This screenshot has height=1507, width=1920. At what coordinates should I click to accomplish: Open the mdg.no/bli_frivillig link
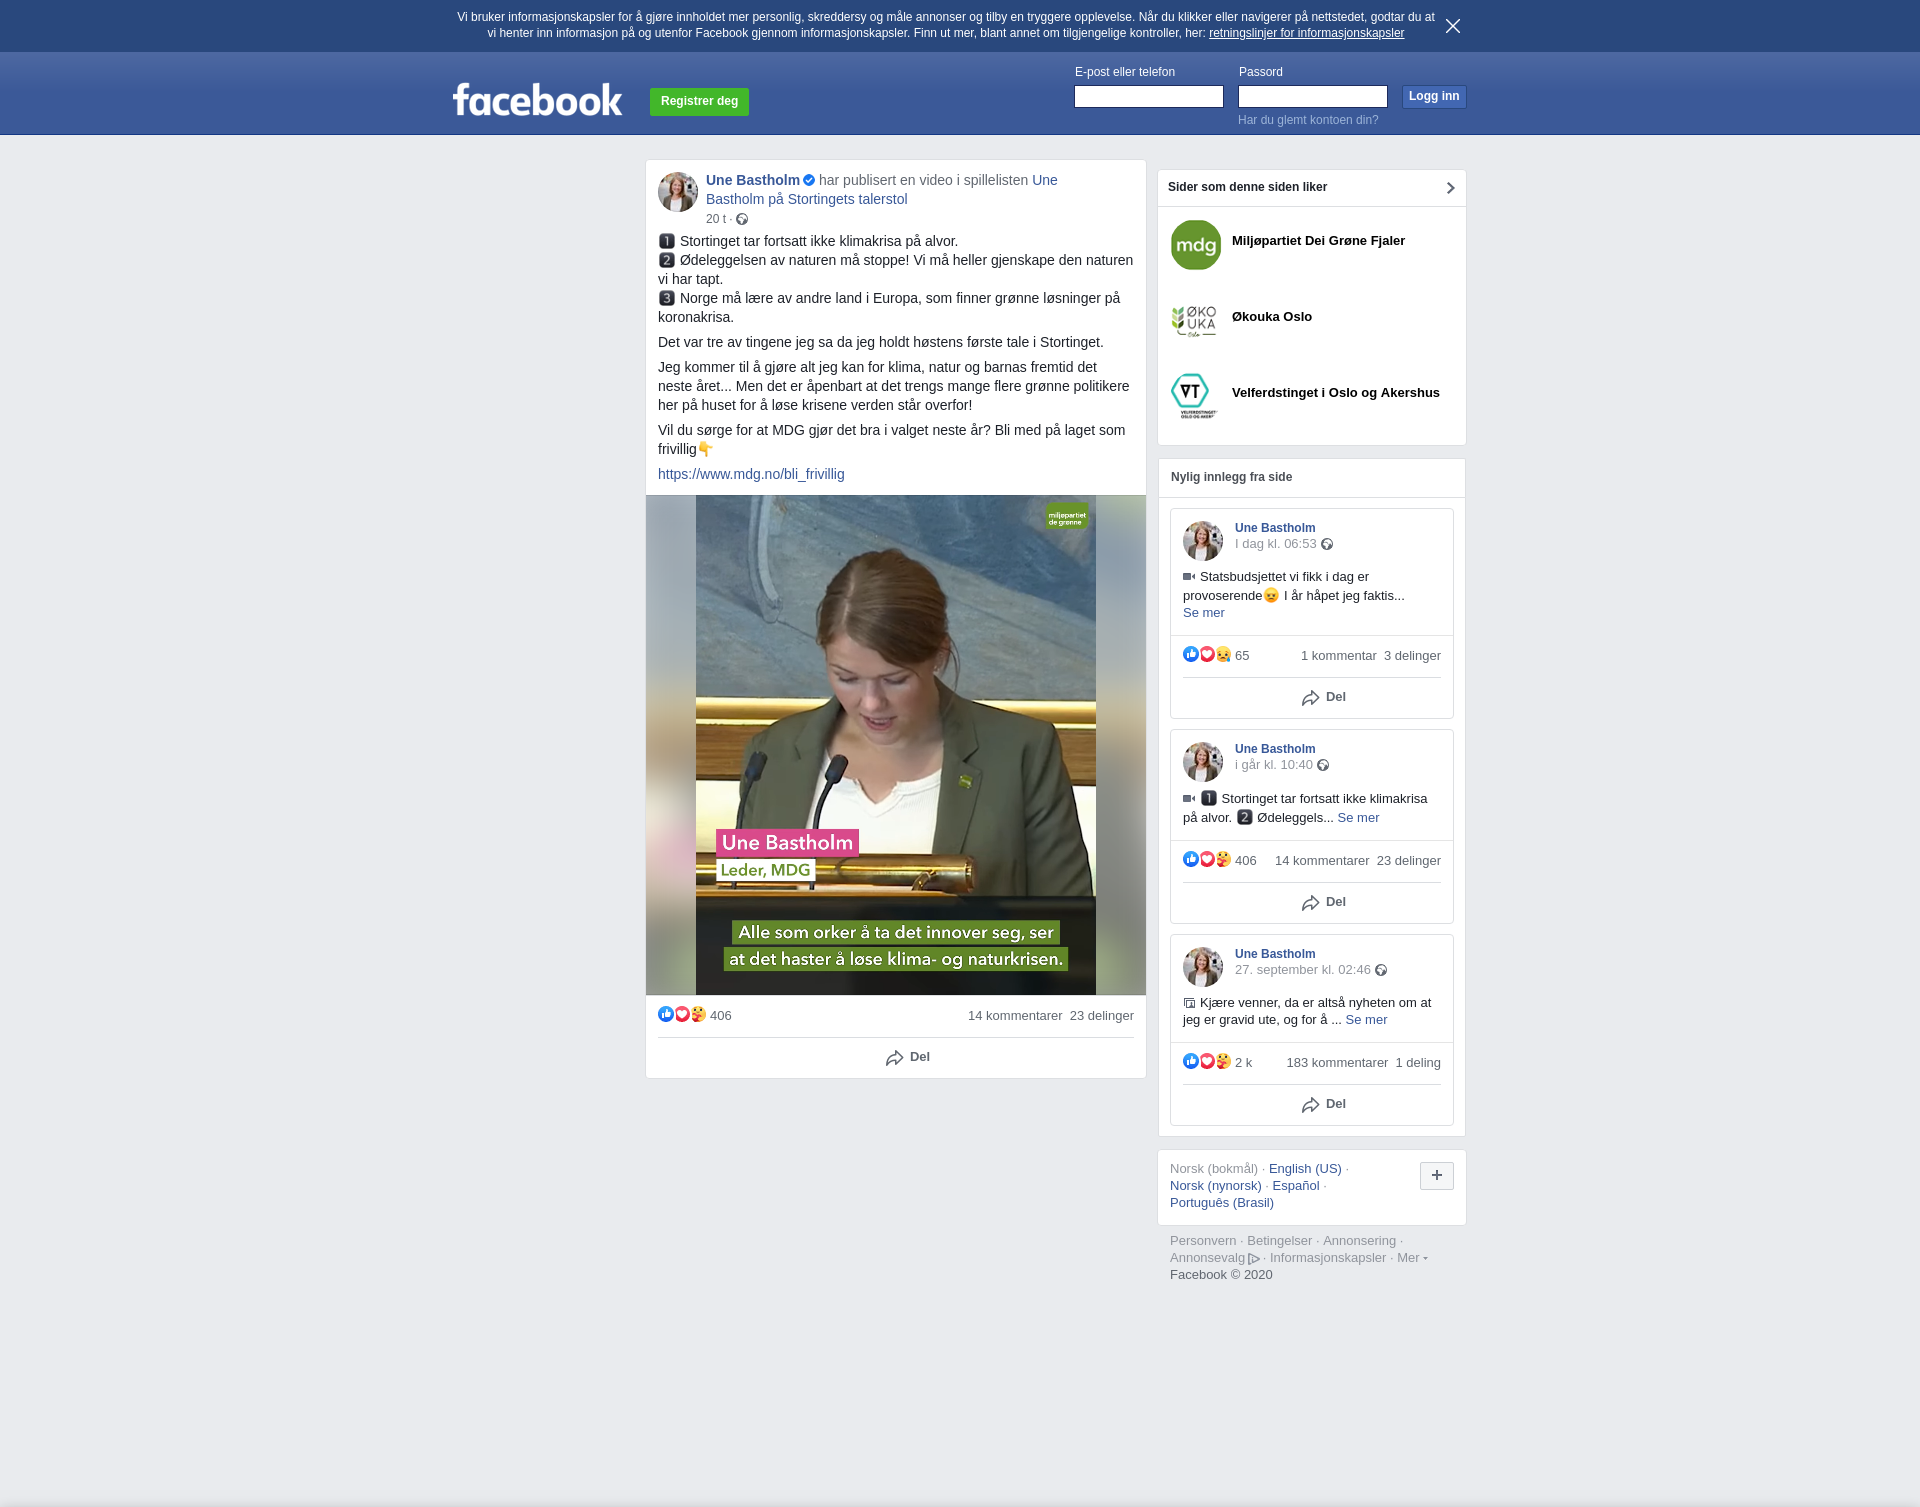coord(751,474)
